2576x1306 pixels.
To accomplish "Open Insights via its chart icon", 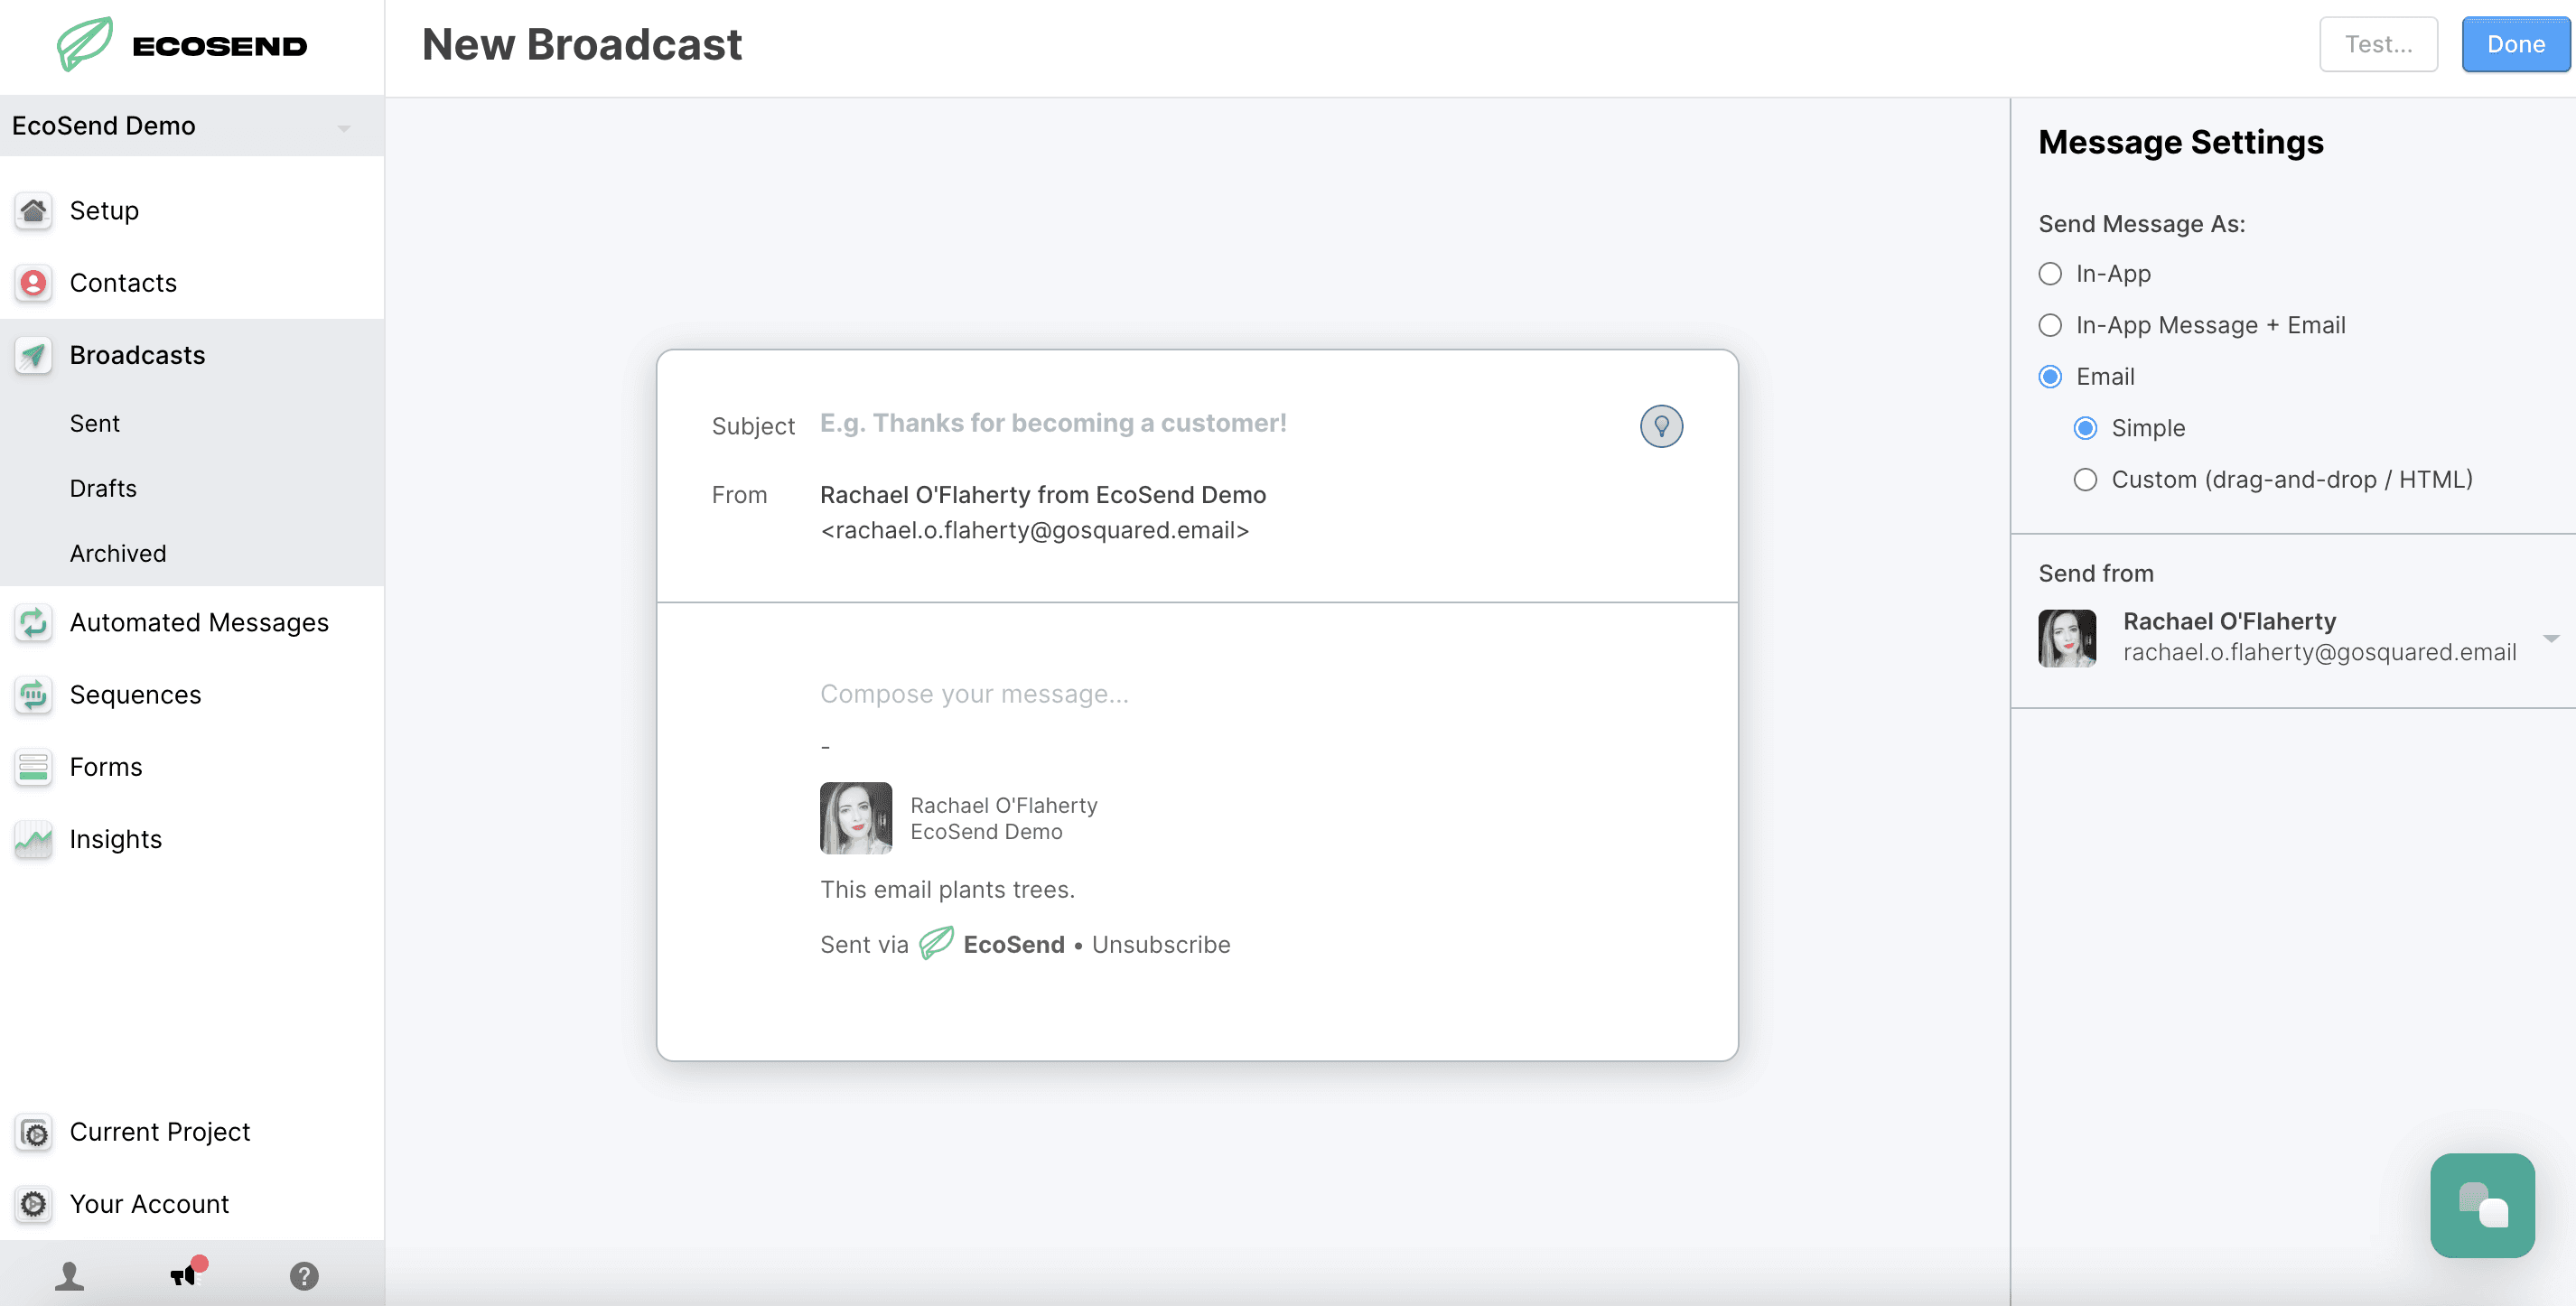I will pos(33,839).
